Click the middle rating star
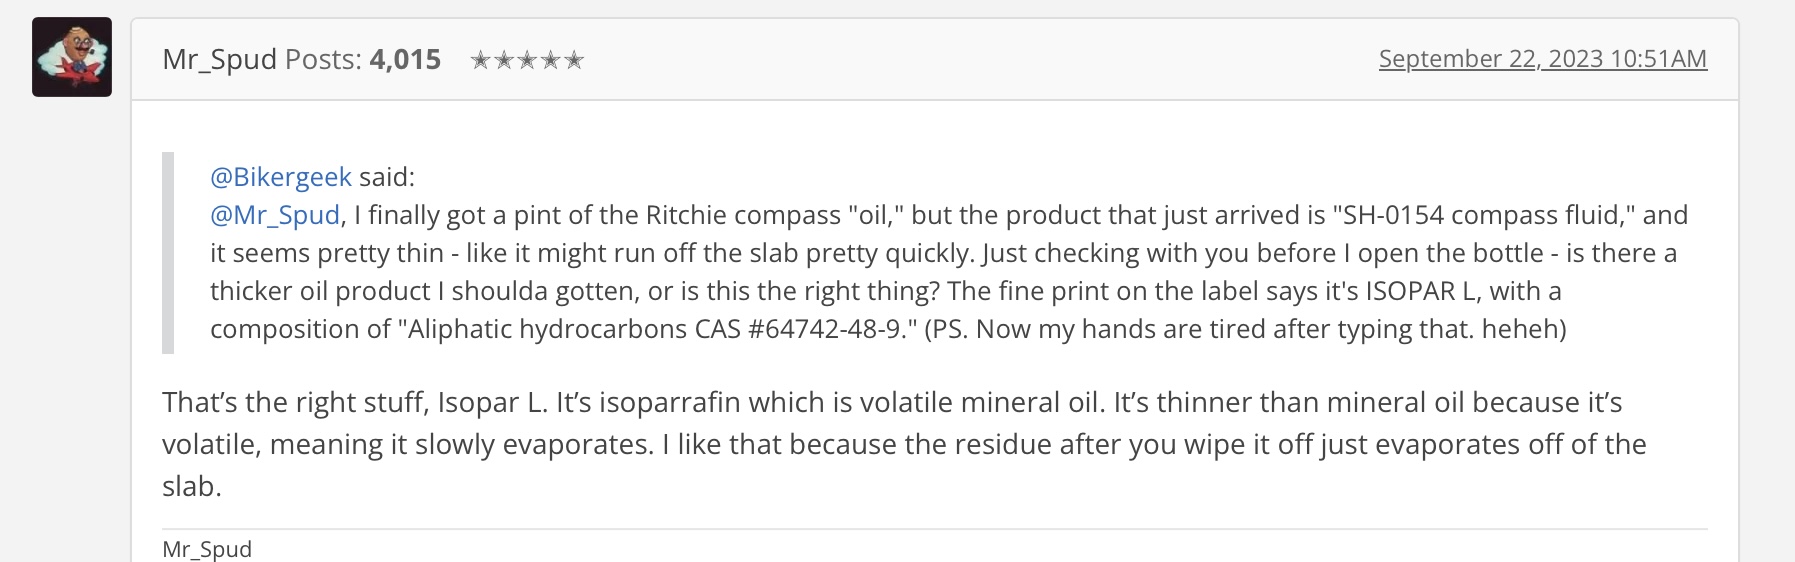The height and width of the screenshot is (562, 1795). (527, 61)
